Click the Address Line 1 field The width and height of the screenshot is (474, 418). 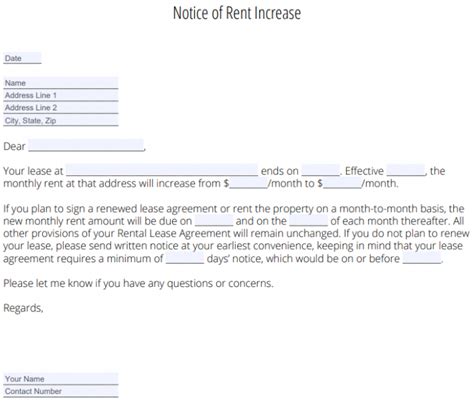coord(61,95)
